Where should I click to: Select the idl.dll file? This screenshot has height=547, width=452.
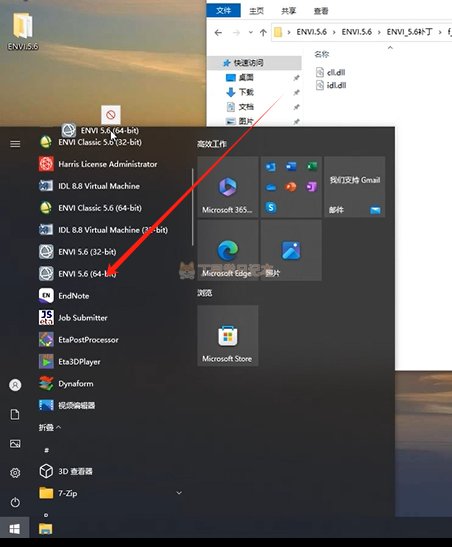[331, 85]
